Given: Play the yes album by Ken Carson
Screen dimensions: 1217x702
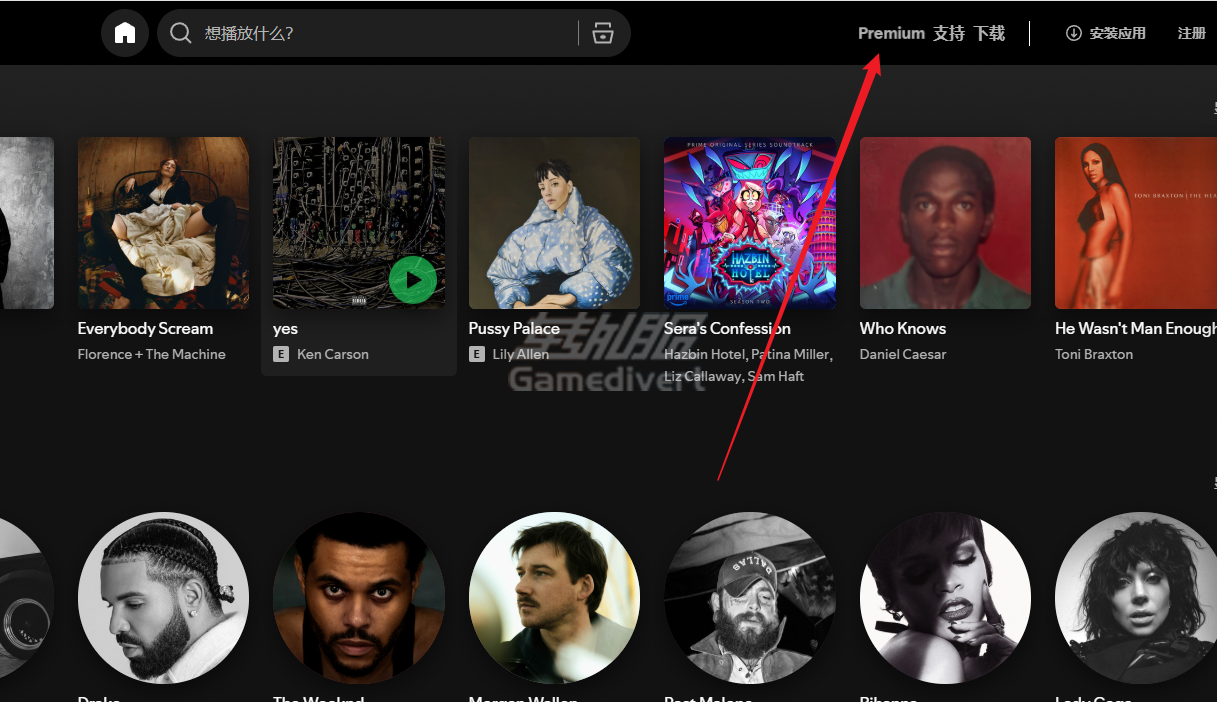Looking at the screenshot, I should 413,280.
